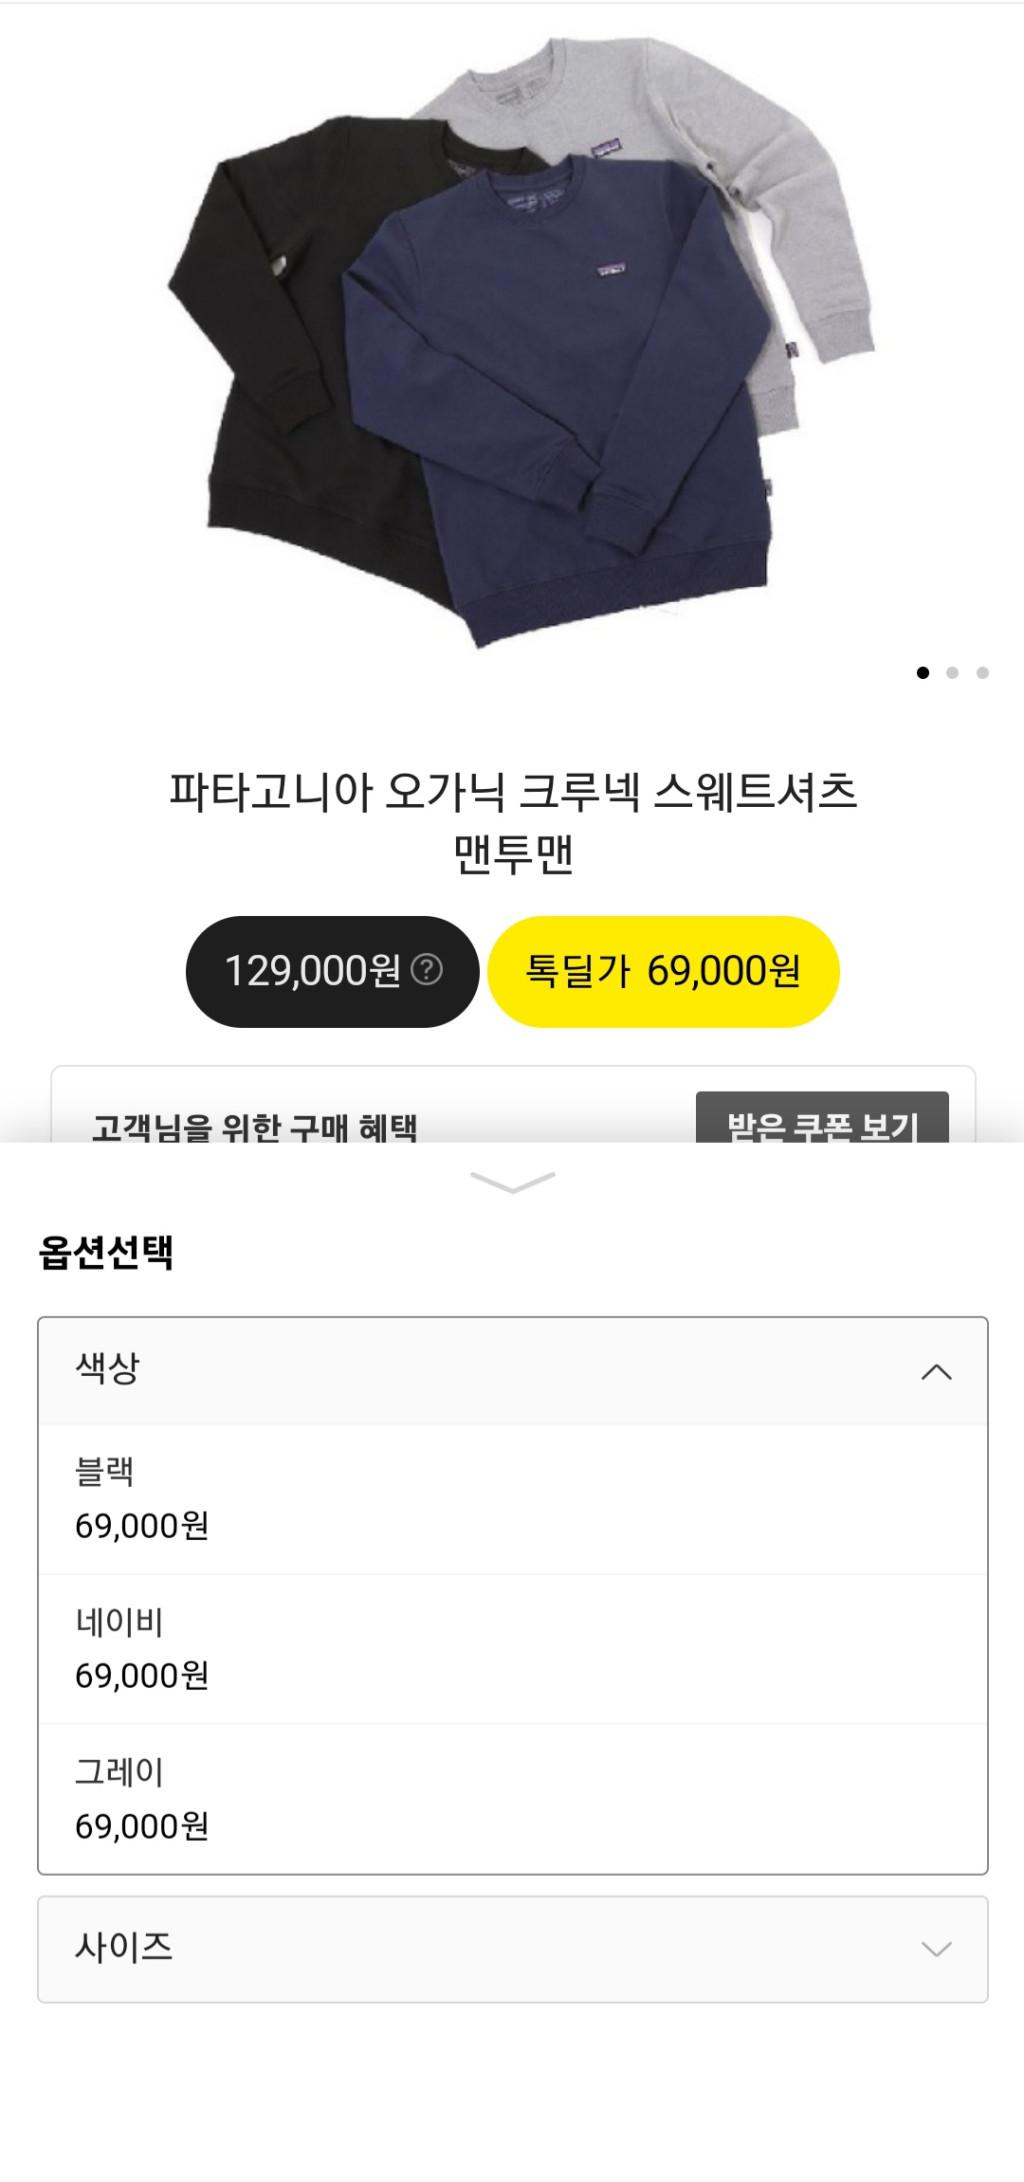
Task: Click the up chevron on 색상 row
Action: coord(936,1372)
